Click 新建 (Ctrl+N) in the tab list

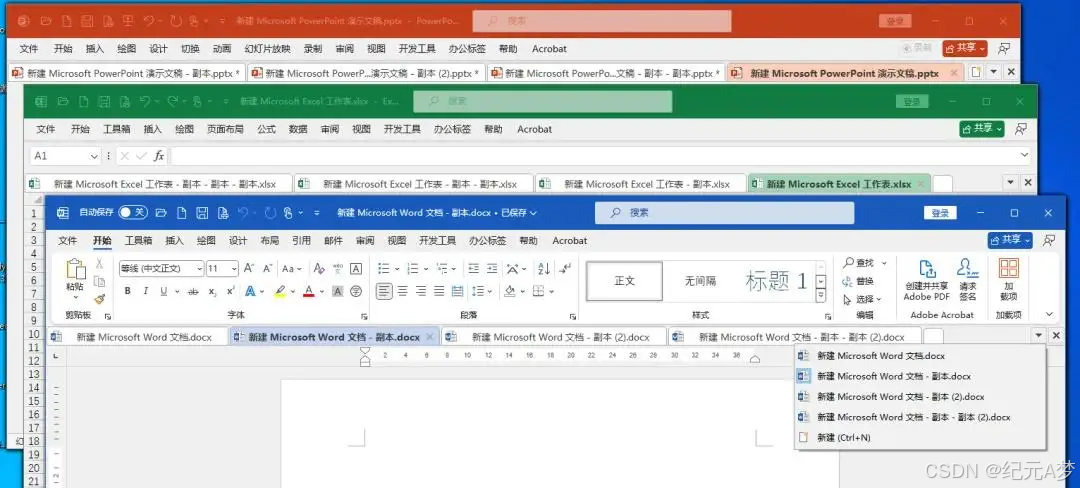point(843,437)
